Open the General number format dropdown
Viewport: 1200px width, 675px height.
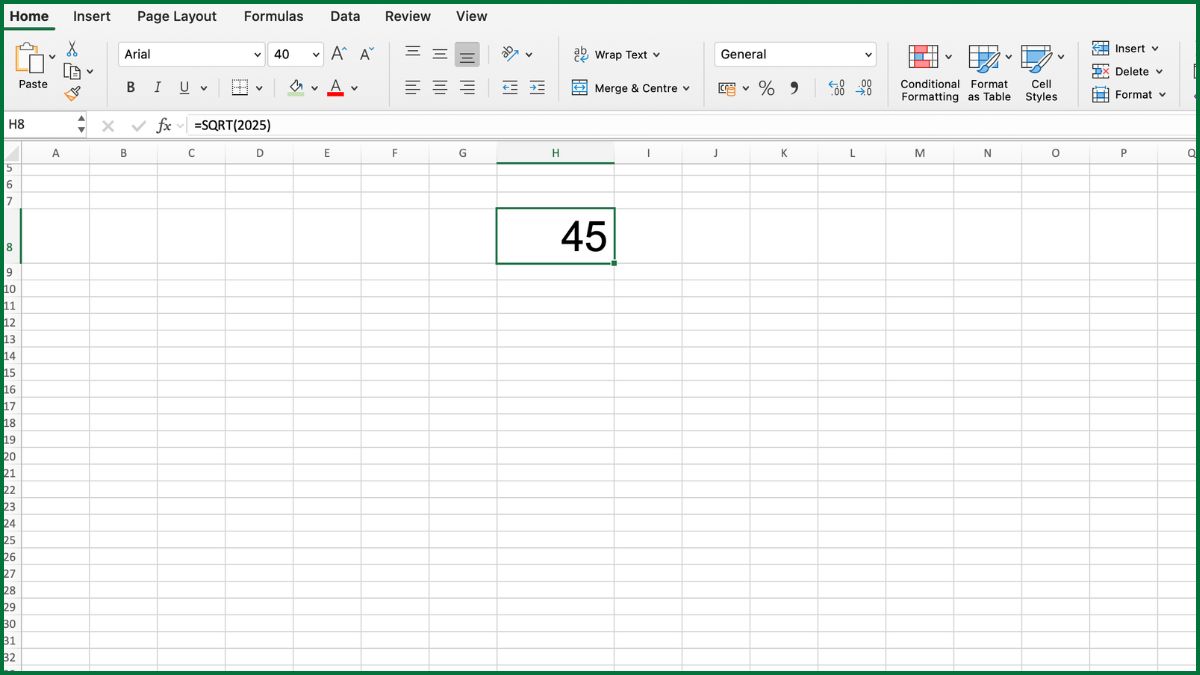(x=869, y=54)
